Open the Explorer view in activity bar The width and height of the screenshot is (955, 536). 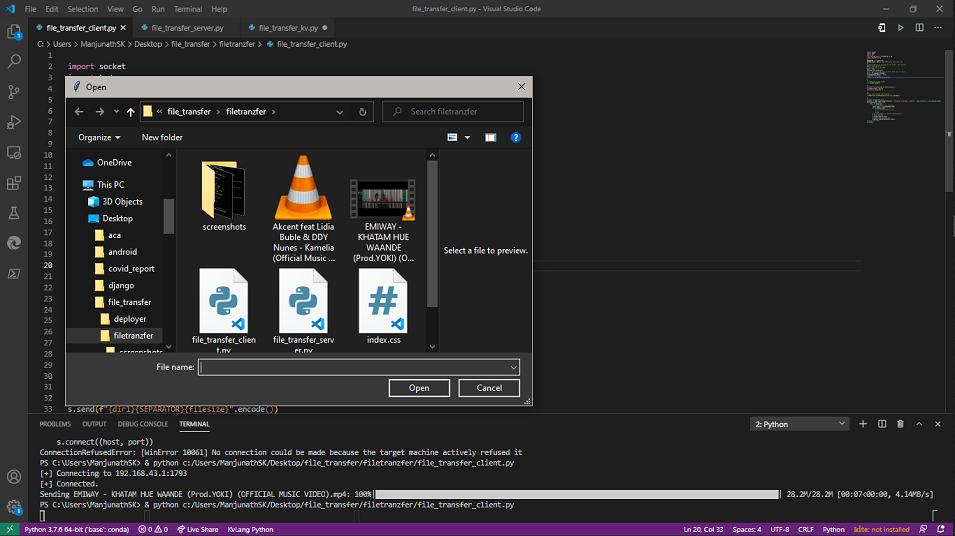pyautogui.click(x=14, y=32)
